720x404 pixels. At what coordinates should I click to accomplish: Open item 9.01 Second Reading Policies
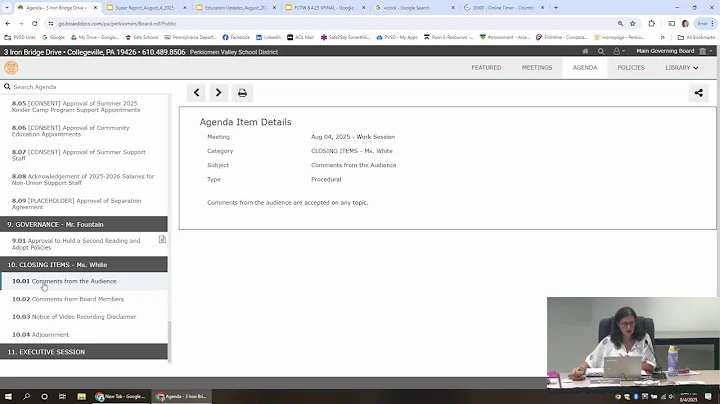click(76, 244)
